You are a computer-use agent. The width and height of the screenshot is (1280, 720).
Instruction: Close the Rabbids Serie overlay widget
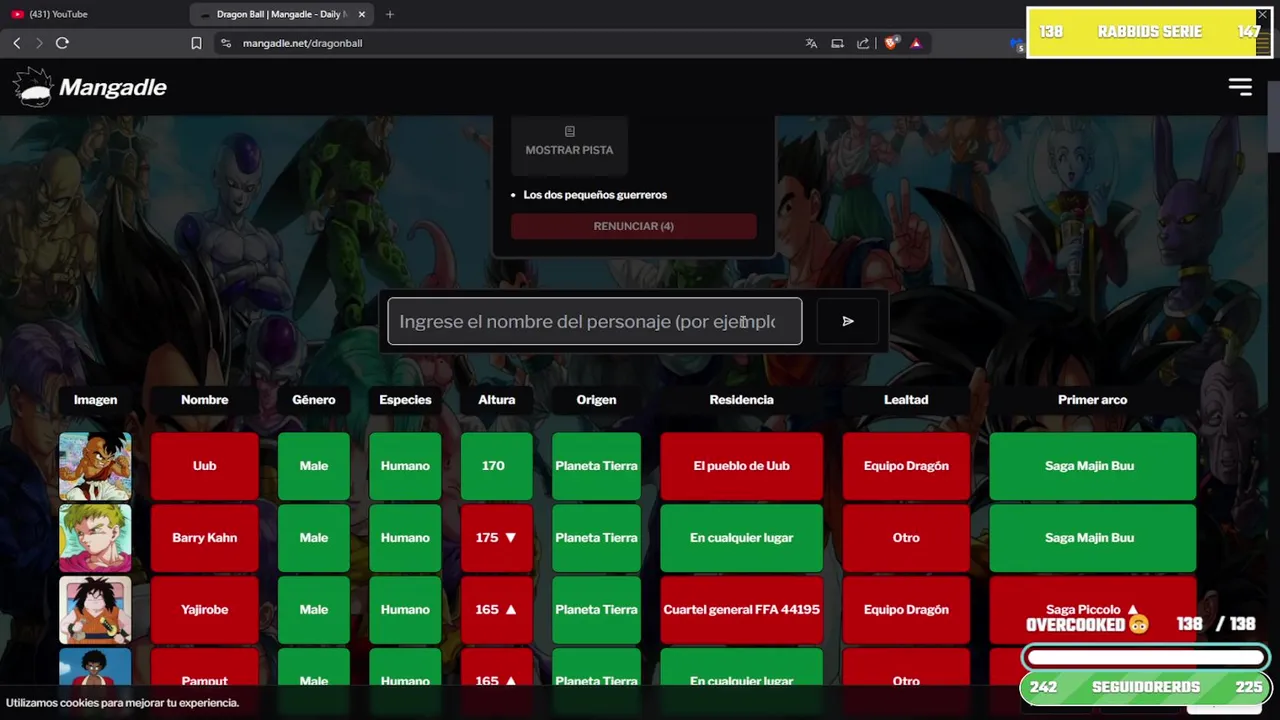point(1262,15)
